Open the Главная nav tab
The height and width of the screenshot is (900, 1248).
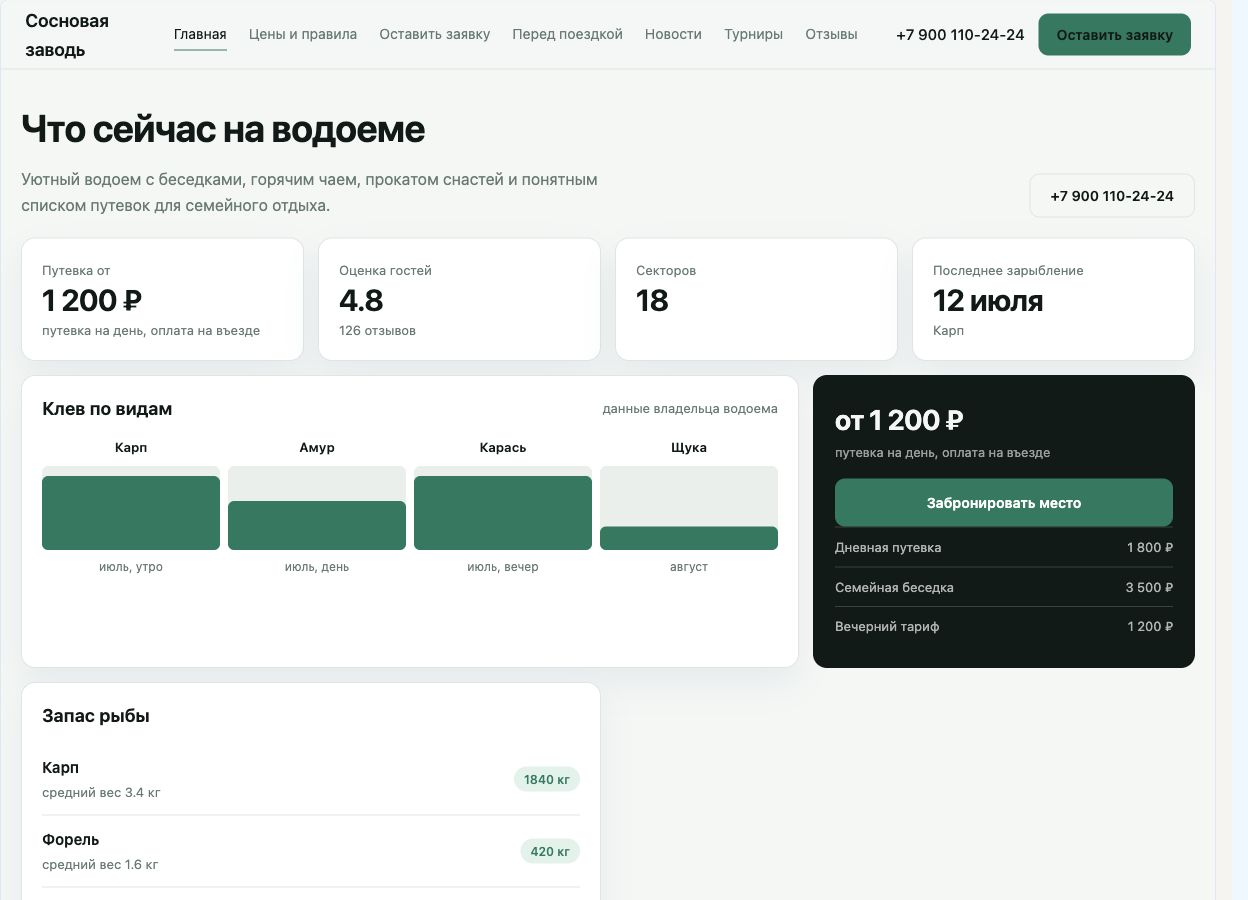point(200,34)
